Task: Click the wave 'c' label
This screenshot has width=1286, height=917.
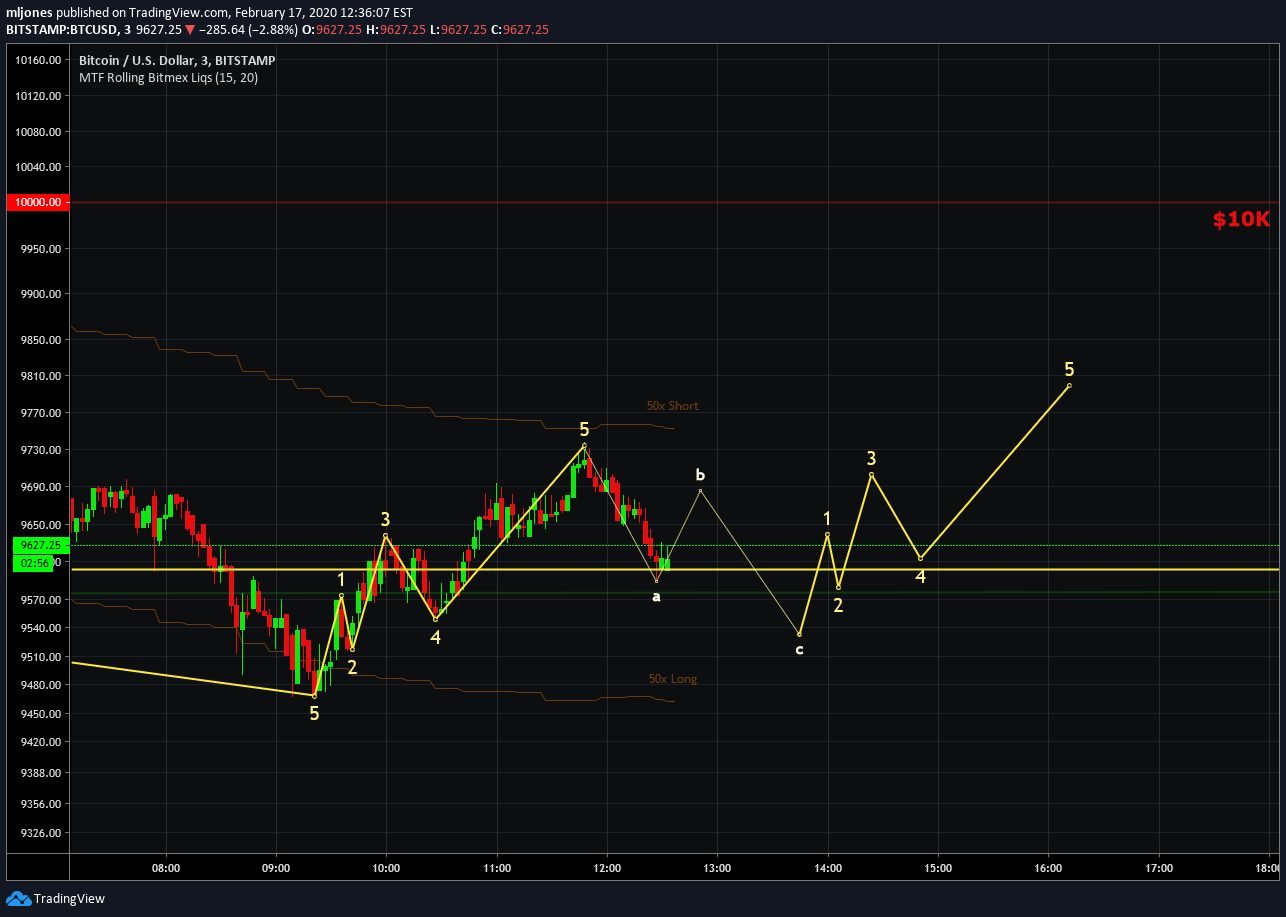Action: [x=799, y=650]
